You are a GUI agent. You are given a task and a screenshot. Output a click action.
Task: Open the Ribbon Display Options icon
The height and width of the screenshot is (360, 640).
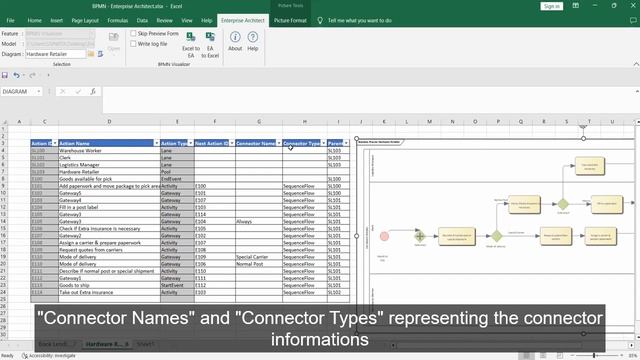(x=576, y=6)
